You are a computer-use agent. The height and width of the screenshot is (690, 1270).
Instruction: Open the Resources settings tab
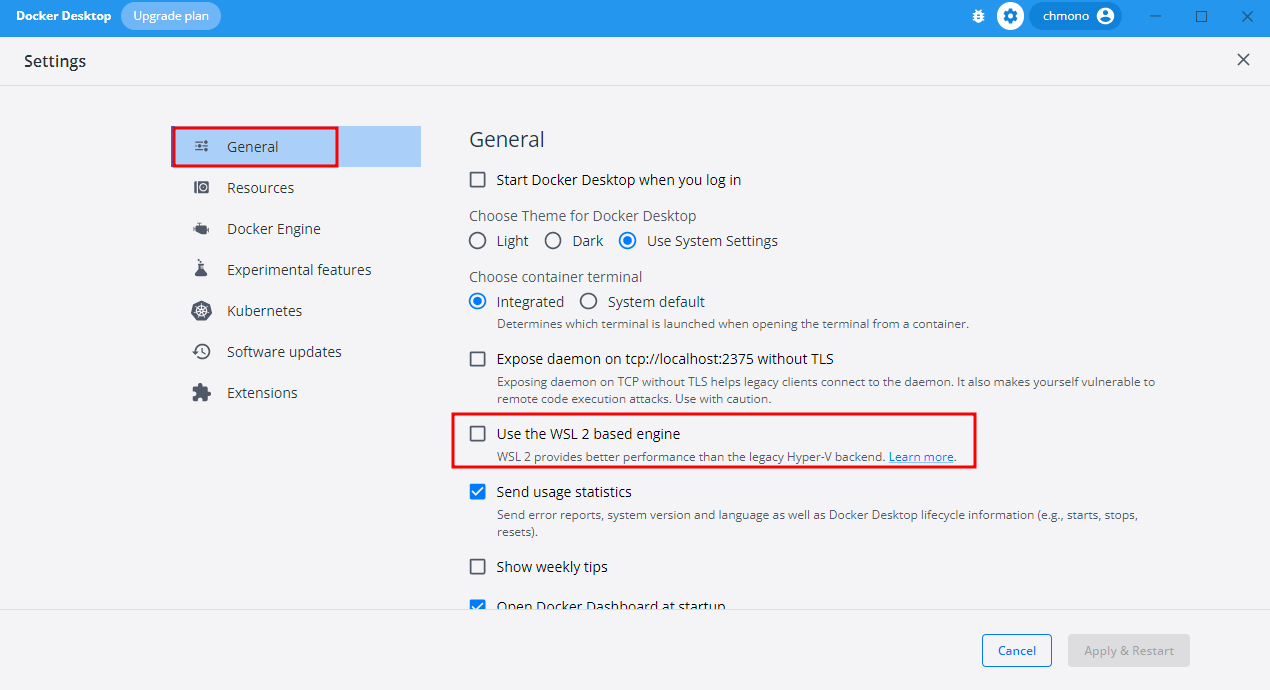[x=296, y=188]
